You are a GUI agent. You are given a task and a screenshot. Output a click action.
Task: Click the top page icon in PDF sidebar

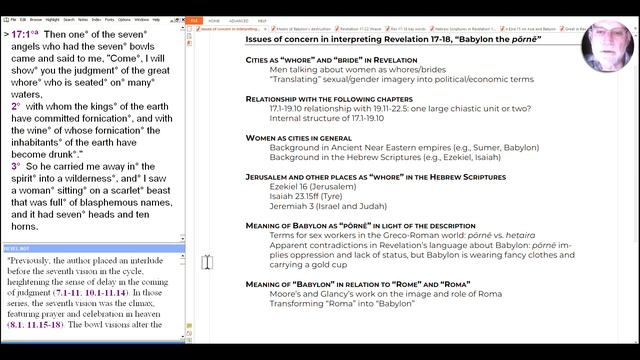[189, 29]
